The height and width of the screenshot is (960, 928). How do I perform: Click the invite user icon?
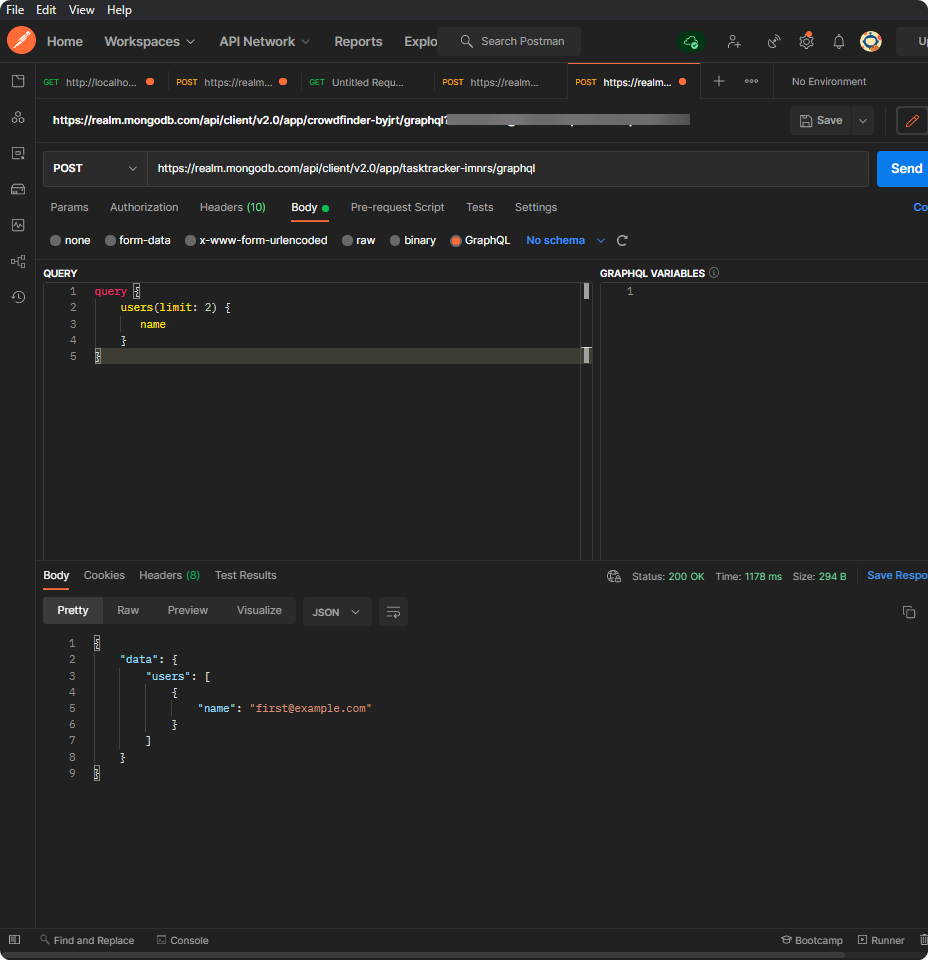tap(734, 42)
